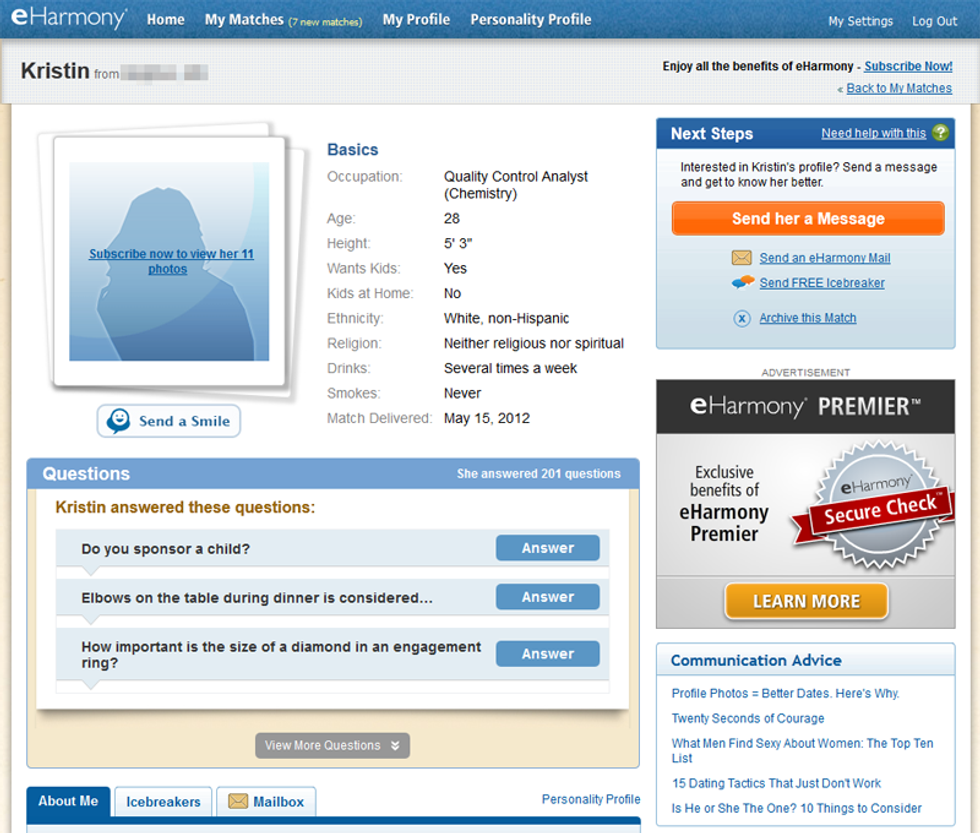Click the green help question mark icon

[x=940, y=133]
